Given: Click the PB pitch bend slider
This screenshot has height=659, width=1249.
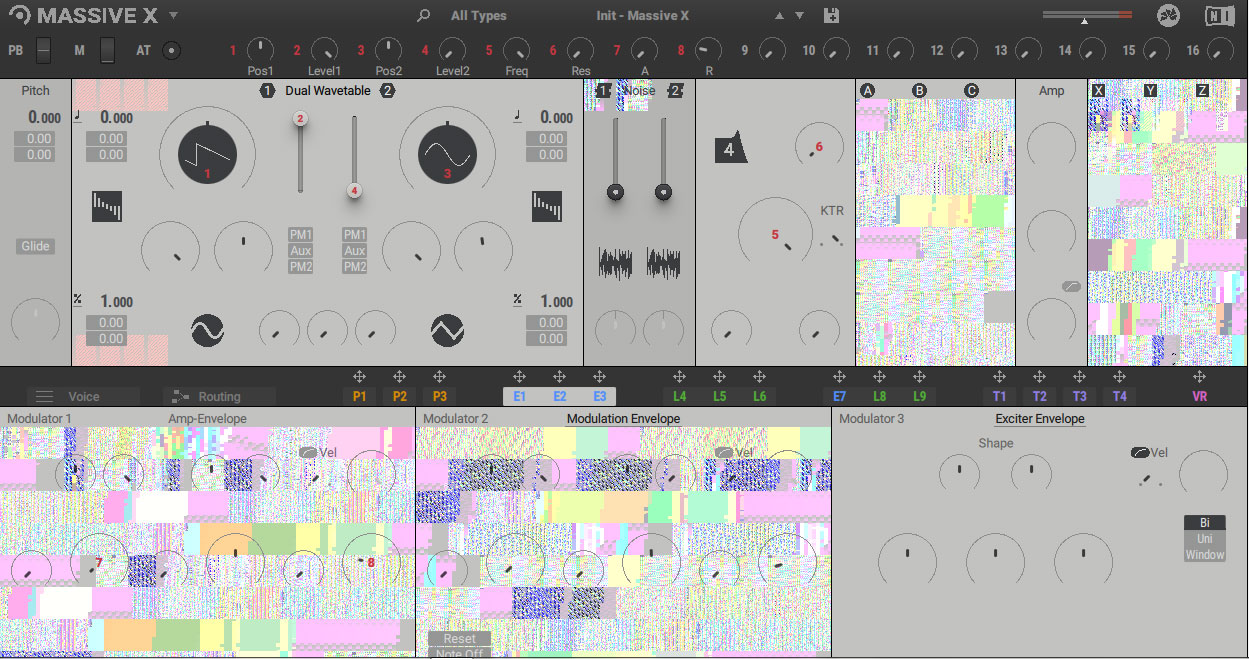Looking at the screenshot, I should [x=43, y=50].
